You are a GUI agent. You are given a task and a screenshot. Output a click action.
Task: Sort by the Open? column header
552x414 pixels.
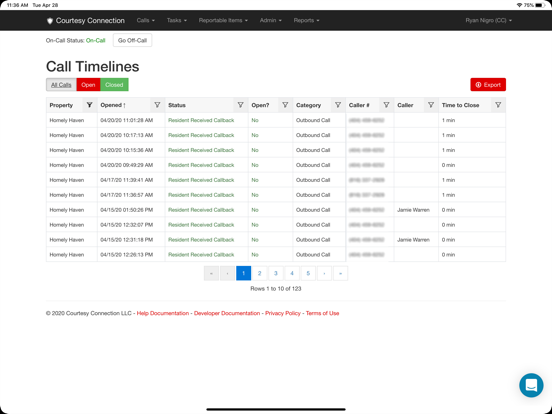point(260,105)
